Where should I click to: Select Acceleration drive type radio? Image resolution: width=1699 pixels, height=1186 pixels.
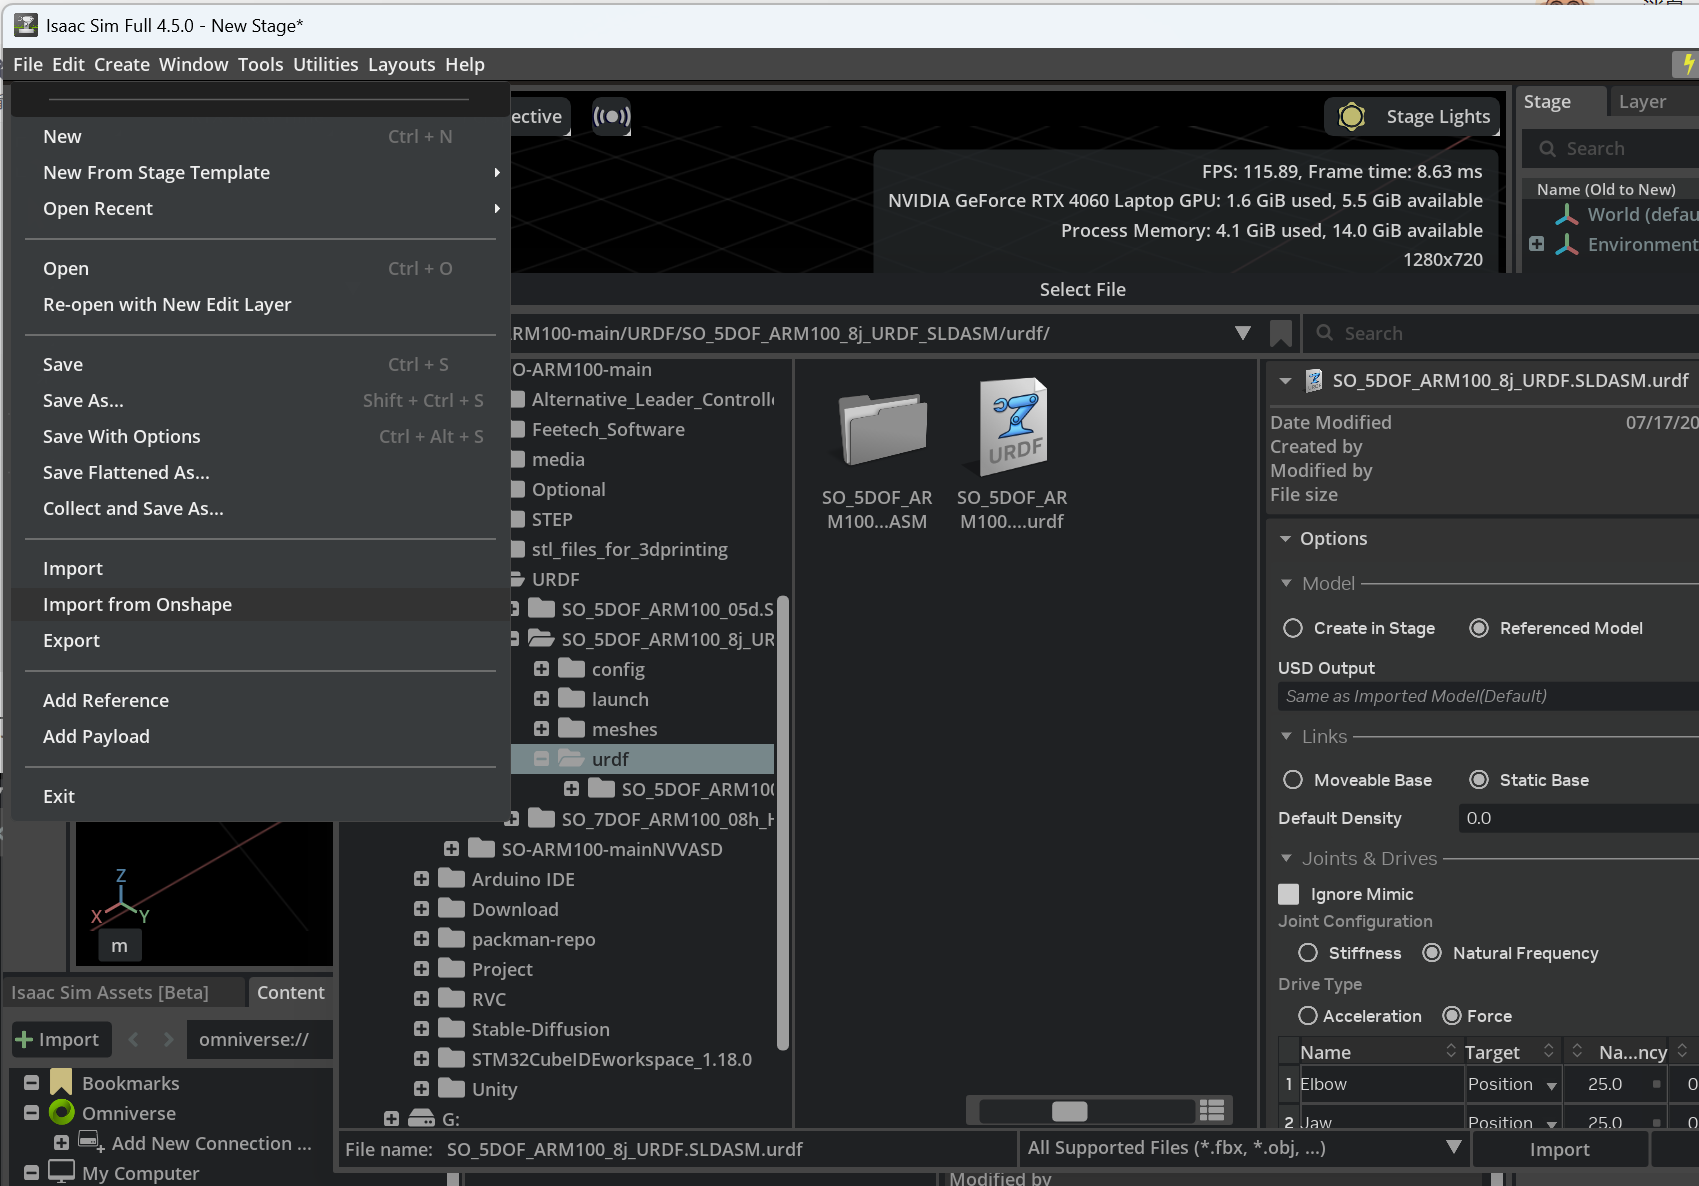pos(1308,1016)
